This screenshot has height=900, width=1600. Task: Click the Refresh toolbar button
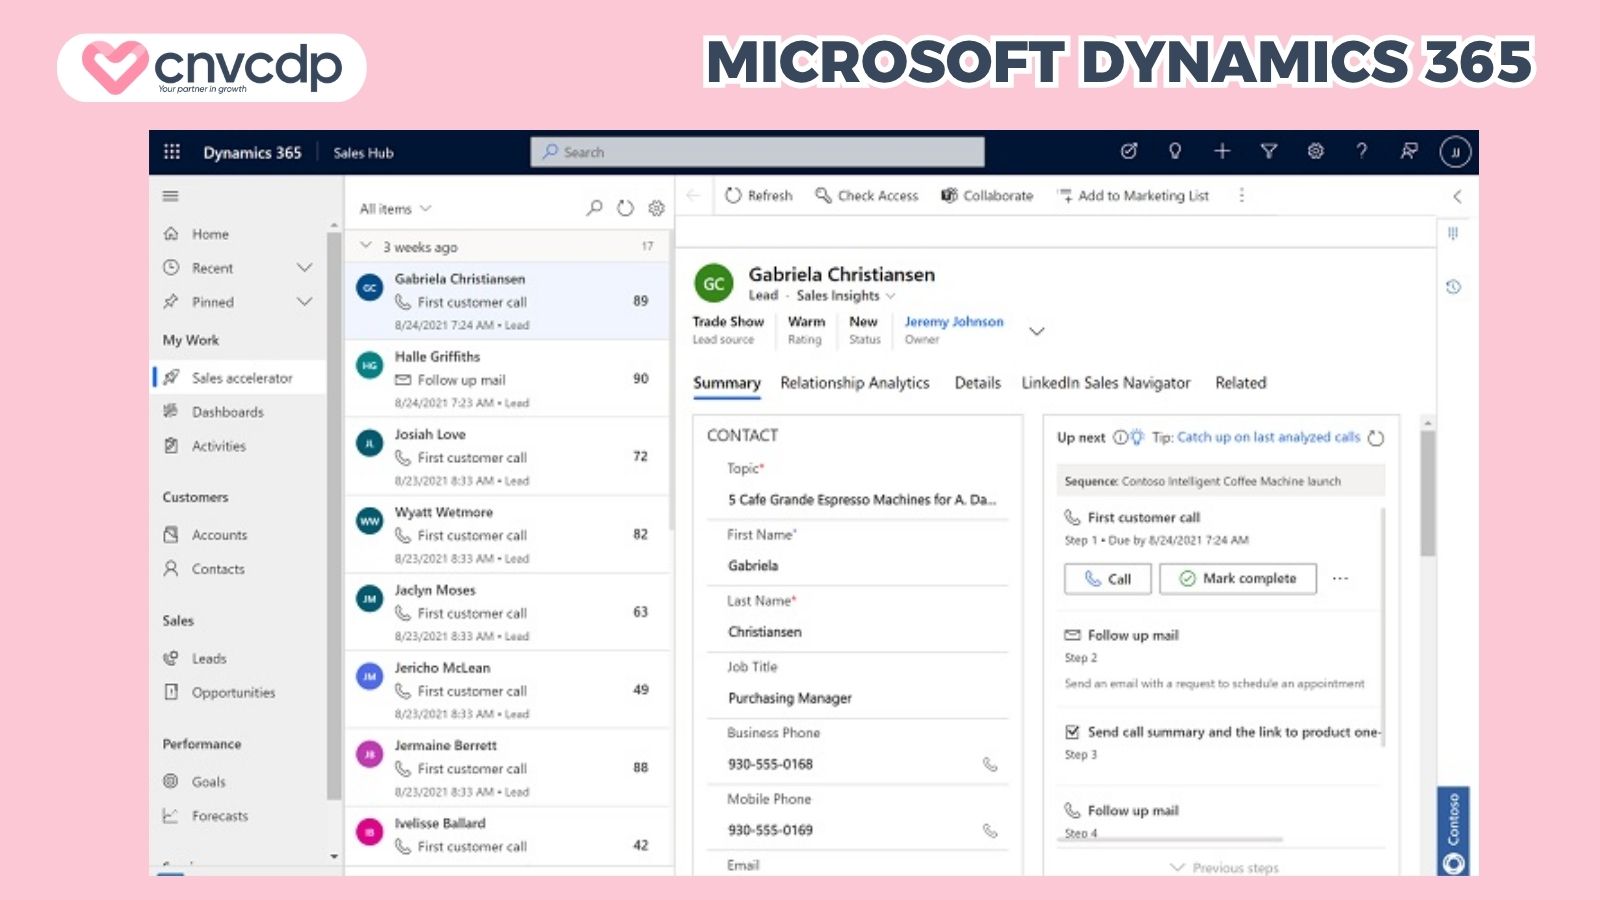click(x=759, y=196)
